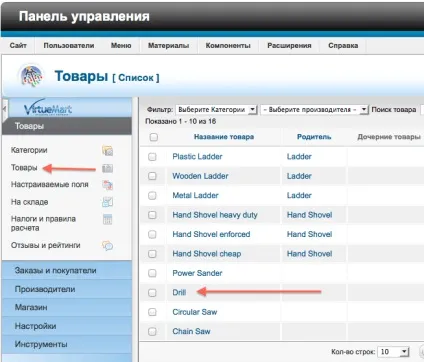Click the Показано 1 - 10 из 16 text
The image size is (424, 362).
tap(181, 121)
